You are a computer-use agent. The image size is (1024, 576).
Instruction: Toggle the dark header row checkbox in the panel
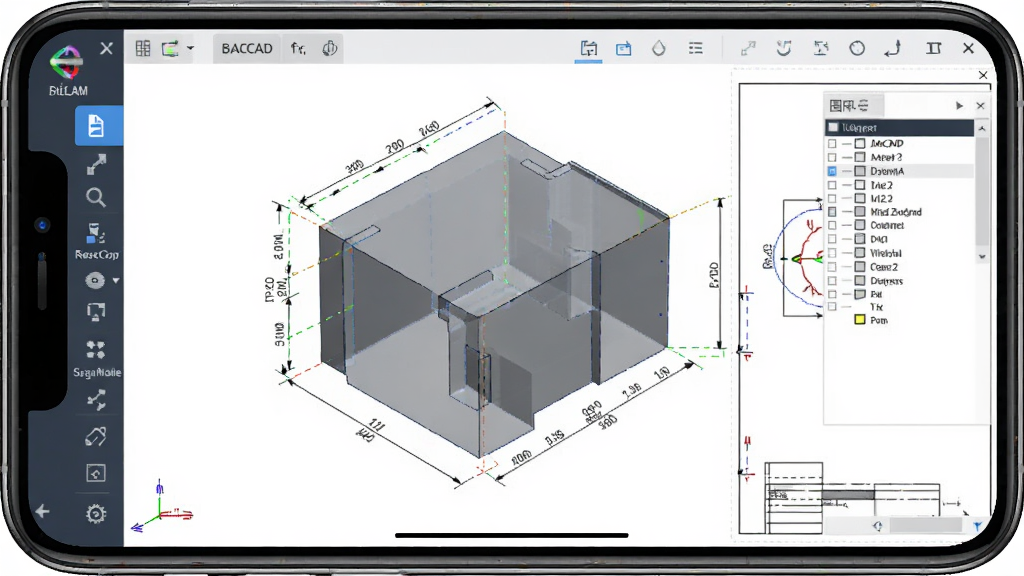833,127
